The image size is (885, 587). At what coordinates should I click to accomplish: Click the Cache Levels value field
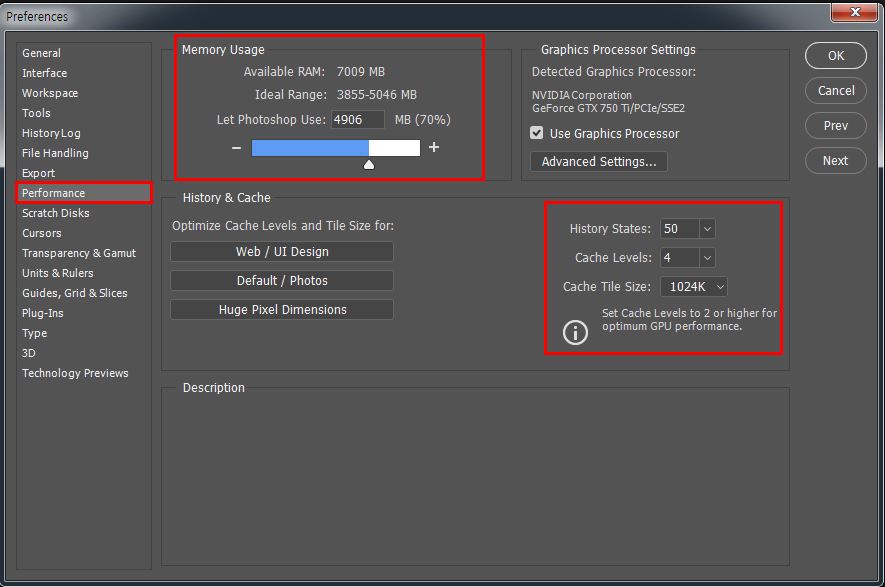tap(680, 257)
